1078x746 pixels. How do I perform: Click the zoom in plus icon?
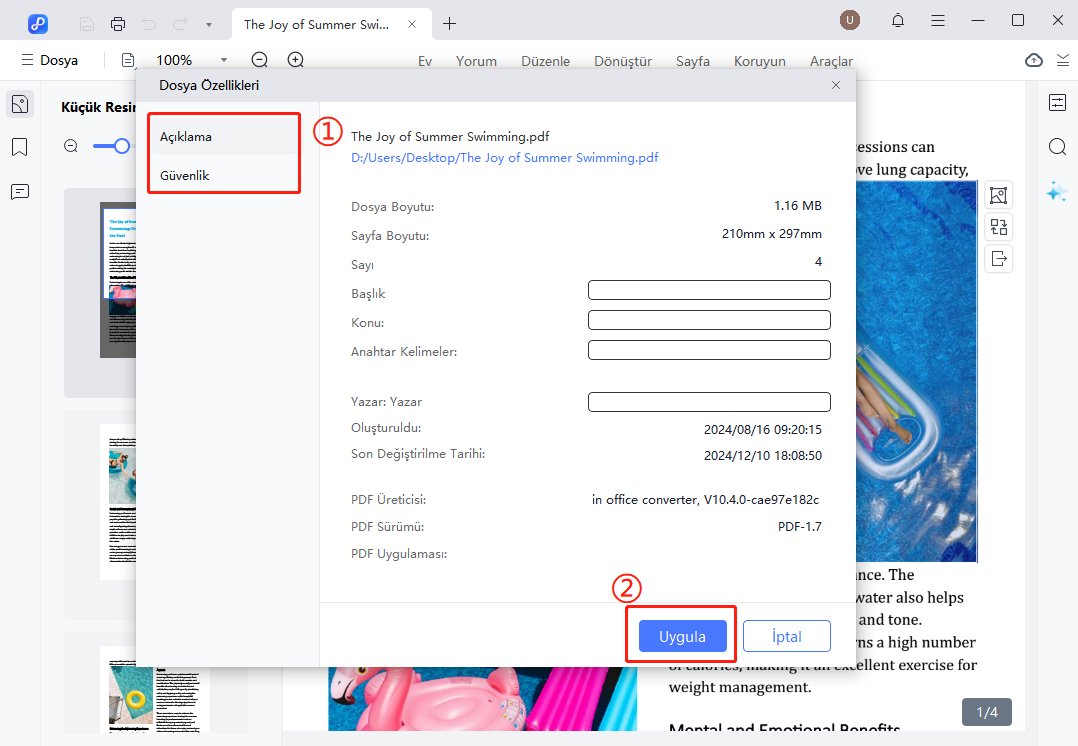[295, 60]
